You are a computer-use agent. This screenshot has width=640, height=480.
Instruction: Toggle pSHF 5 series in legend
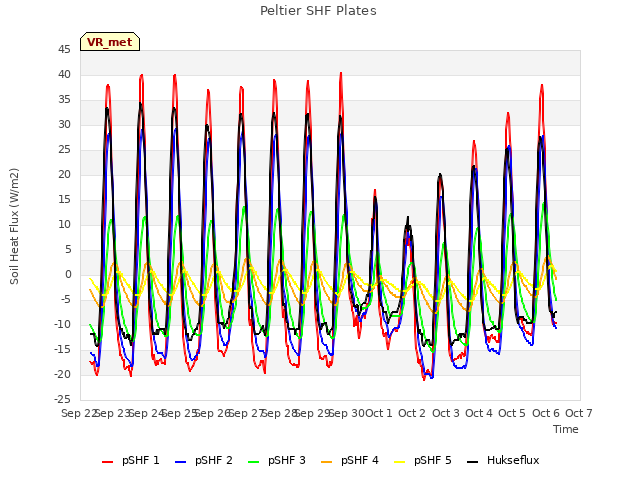tap(423, 460)
